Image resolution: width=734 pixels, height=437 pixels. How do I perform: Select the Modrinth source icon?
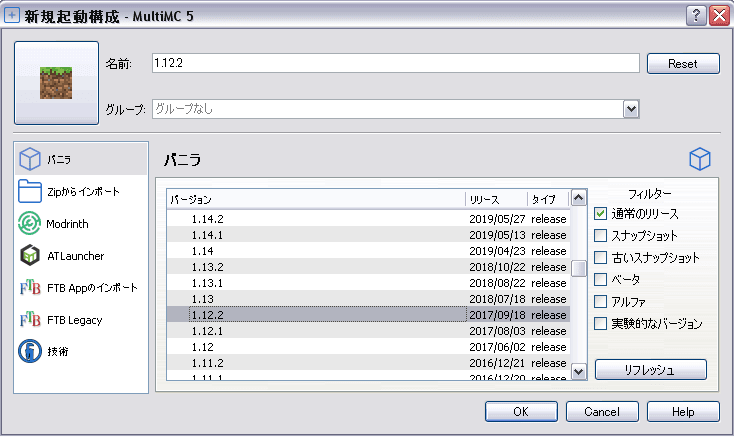point(30,223)
